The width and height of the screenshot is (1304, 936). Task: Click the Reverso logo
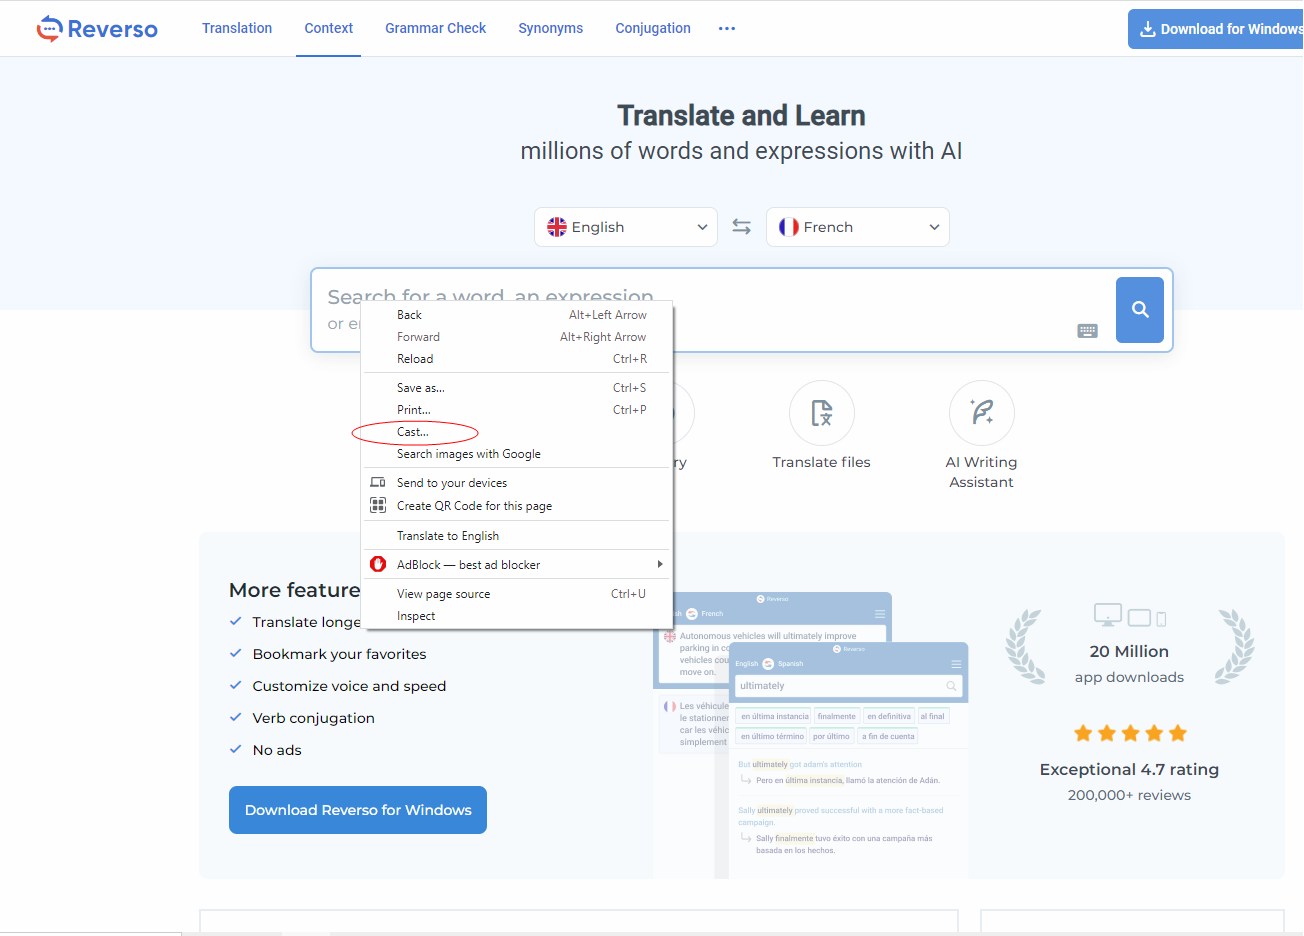[97, 29]
